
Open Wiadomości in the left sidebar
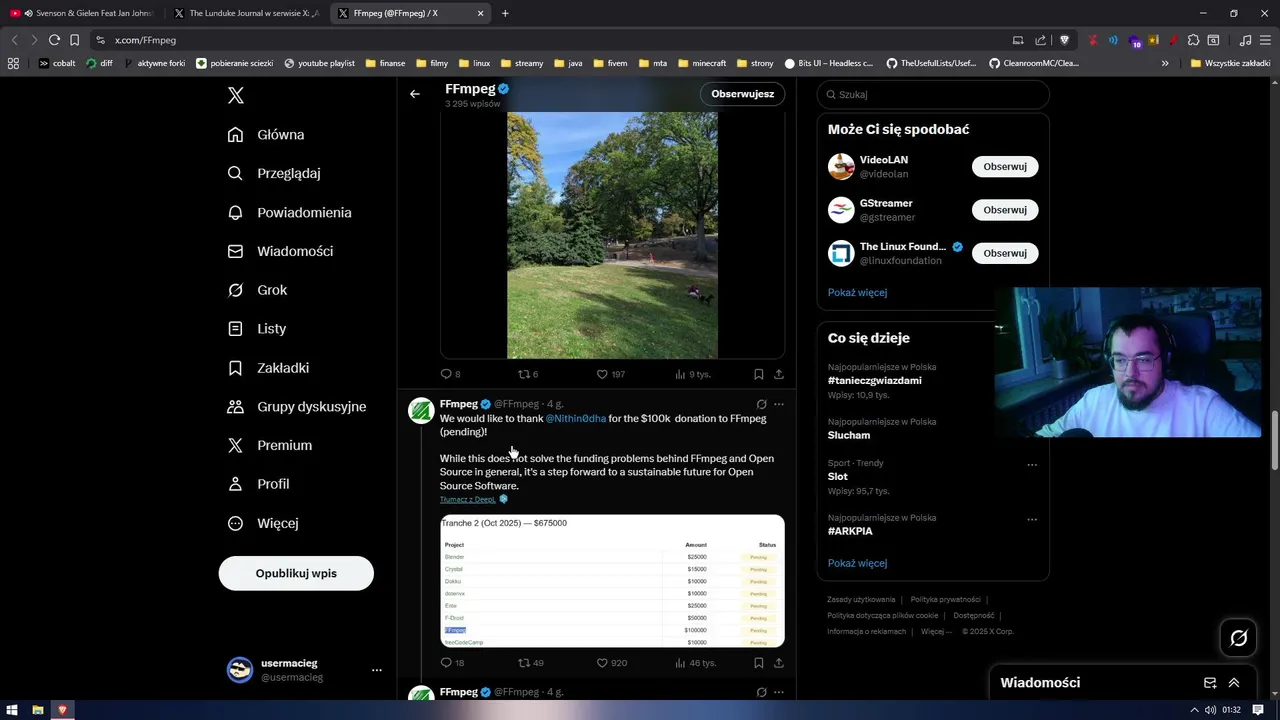[x=280, y=251]
